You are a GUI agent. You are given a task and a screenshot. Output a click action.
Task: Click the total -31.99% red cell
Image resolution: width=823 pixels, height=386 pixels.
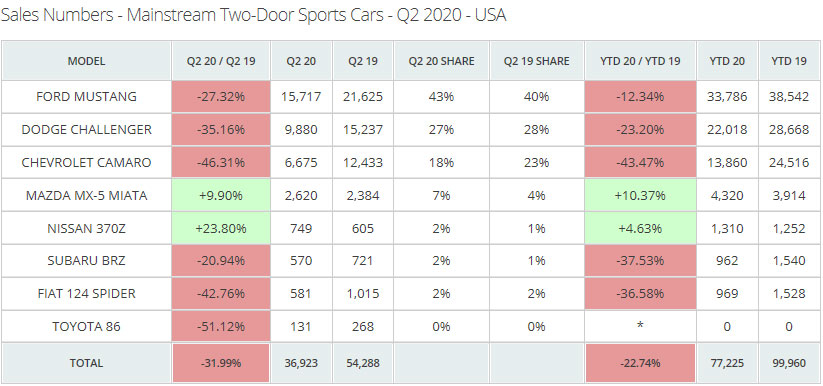click(x=221, y=363)
